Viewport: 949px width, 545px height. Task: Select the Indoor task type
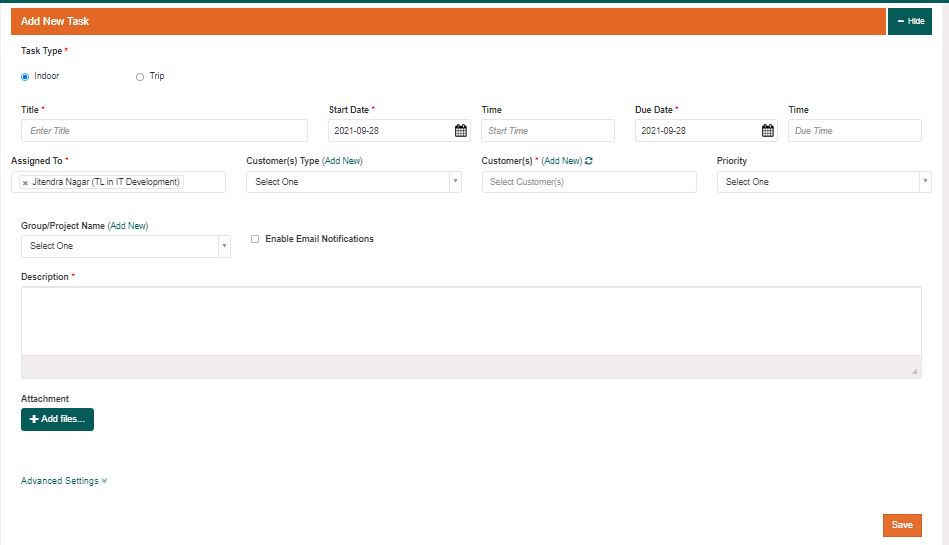pyautogui.click(x=25, y=77)
